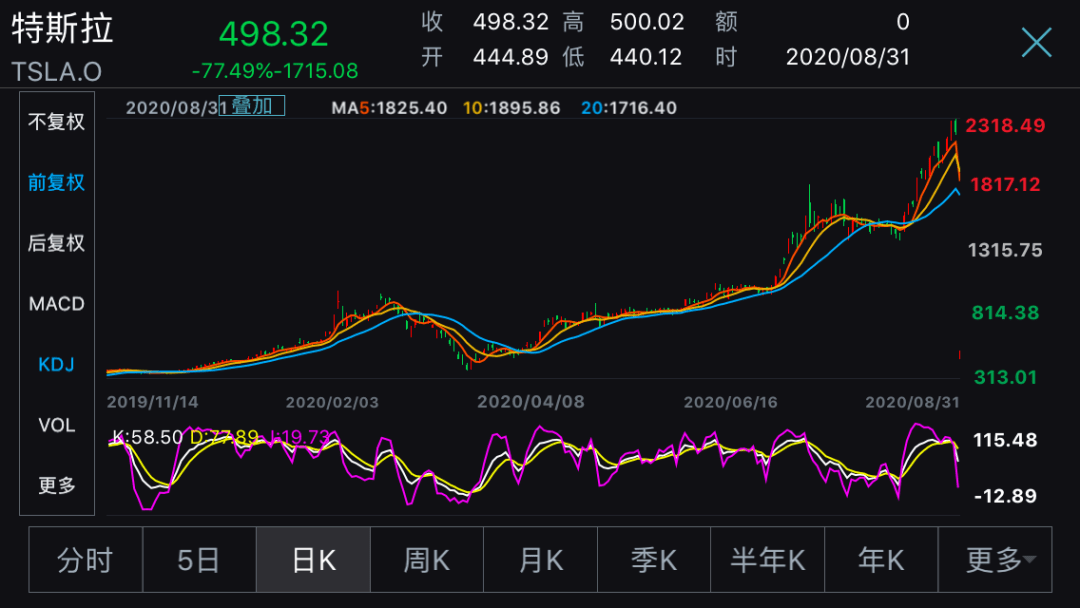Select 后复权 backward-adjusted price option
The width and height of the screenshot is (1080, 608).
[57, 243]
